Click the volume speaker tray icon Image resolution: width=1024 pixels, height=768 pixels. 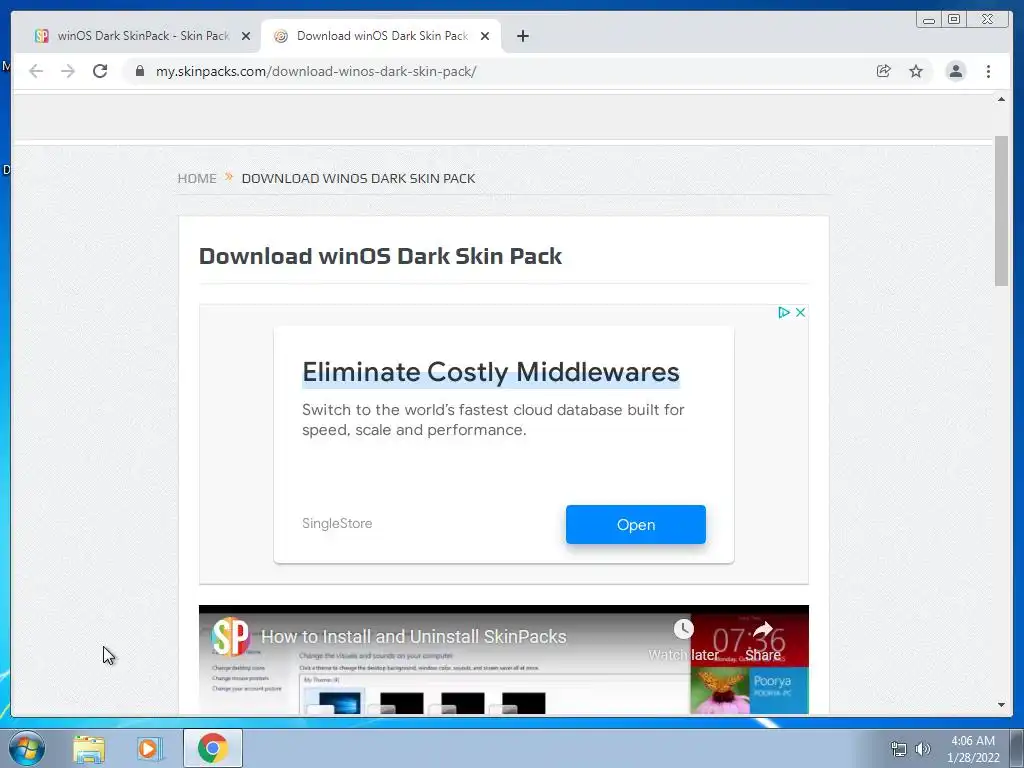[x=923, y=749]
